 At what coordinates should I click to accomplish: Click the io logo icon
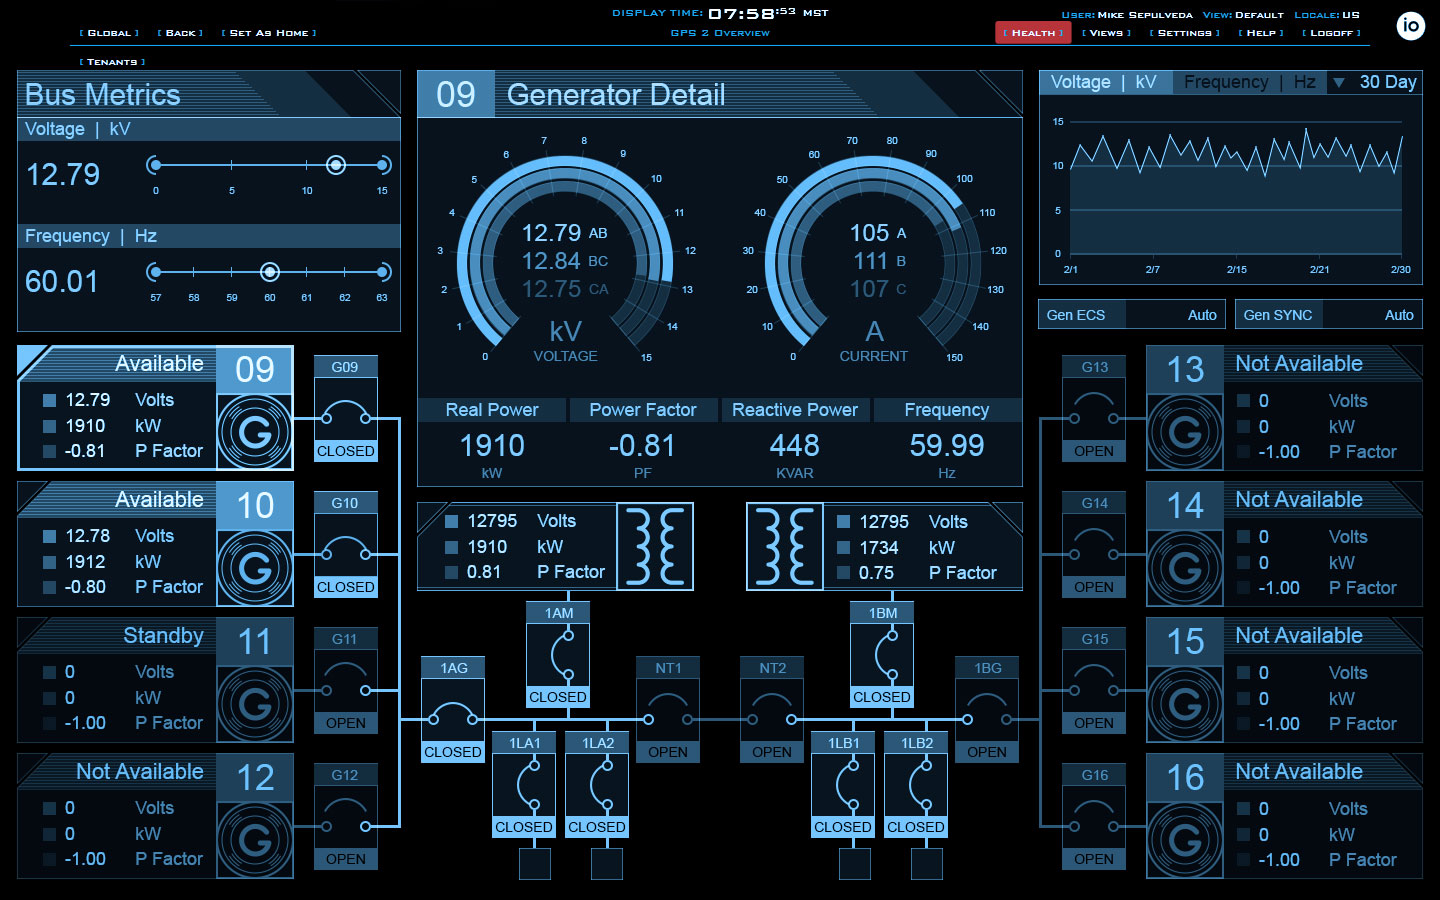1410,26
